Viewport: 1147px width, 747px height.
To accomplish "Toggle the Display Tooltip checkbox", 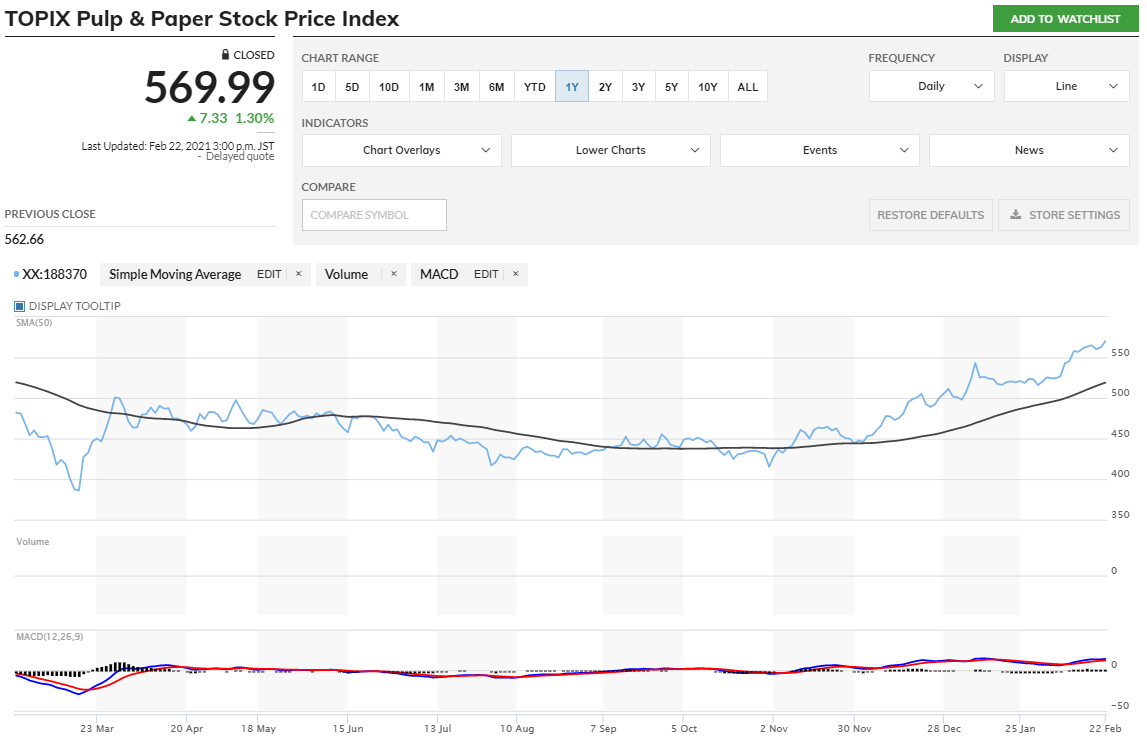I will (19, 306).
